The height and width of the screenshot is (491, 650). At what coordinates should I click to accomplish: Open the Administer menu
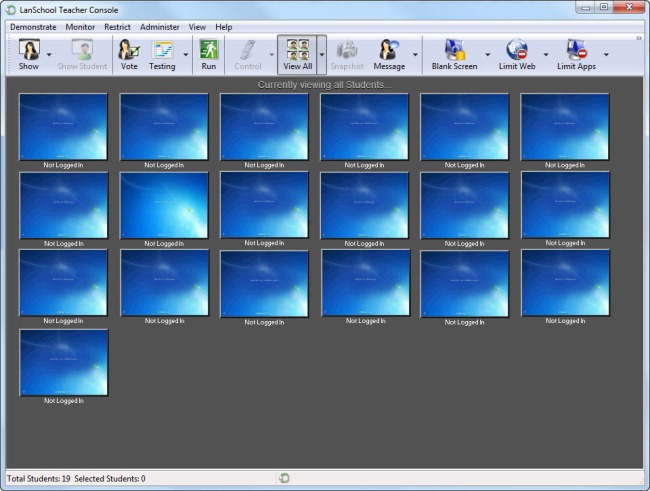(160, 27)
